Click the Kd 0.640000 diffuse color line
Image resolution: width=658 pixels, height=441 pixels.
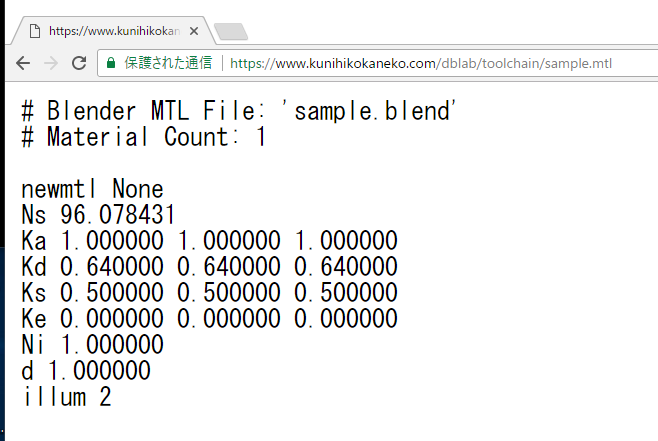pos(209,267)
